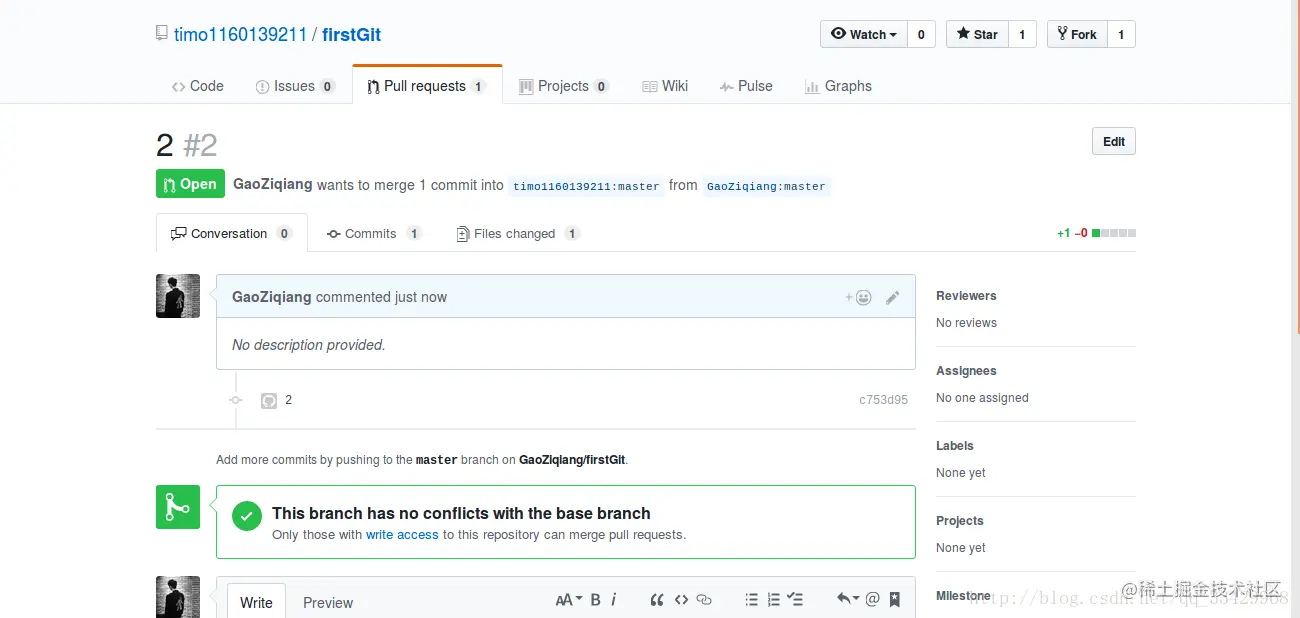Open the header size dropdown
Image resolution: width=1300 pixels, height=618 pixels.
(x=569, y=600)
